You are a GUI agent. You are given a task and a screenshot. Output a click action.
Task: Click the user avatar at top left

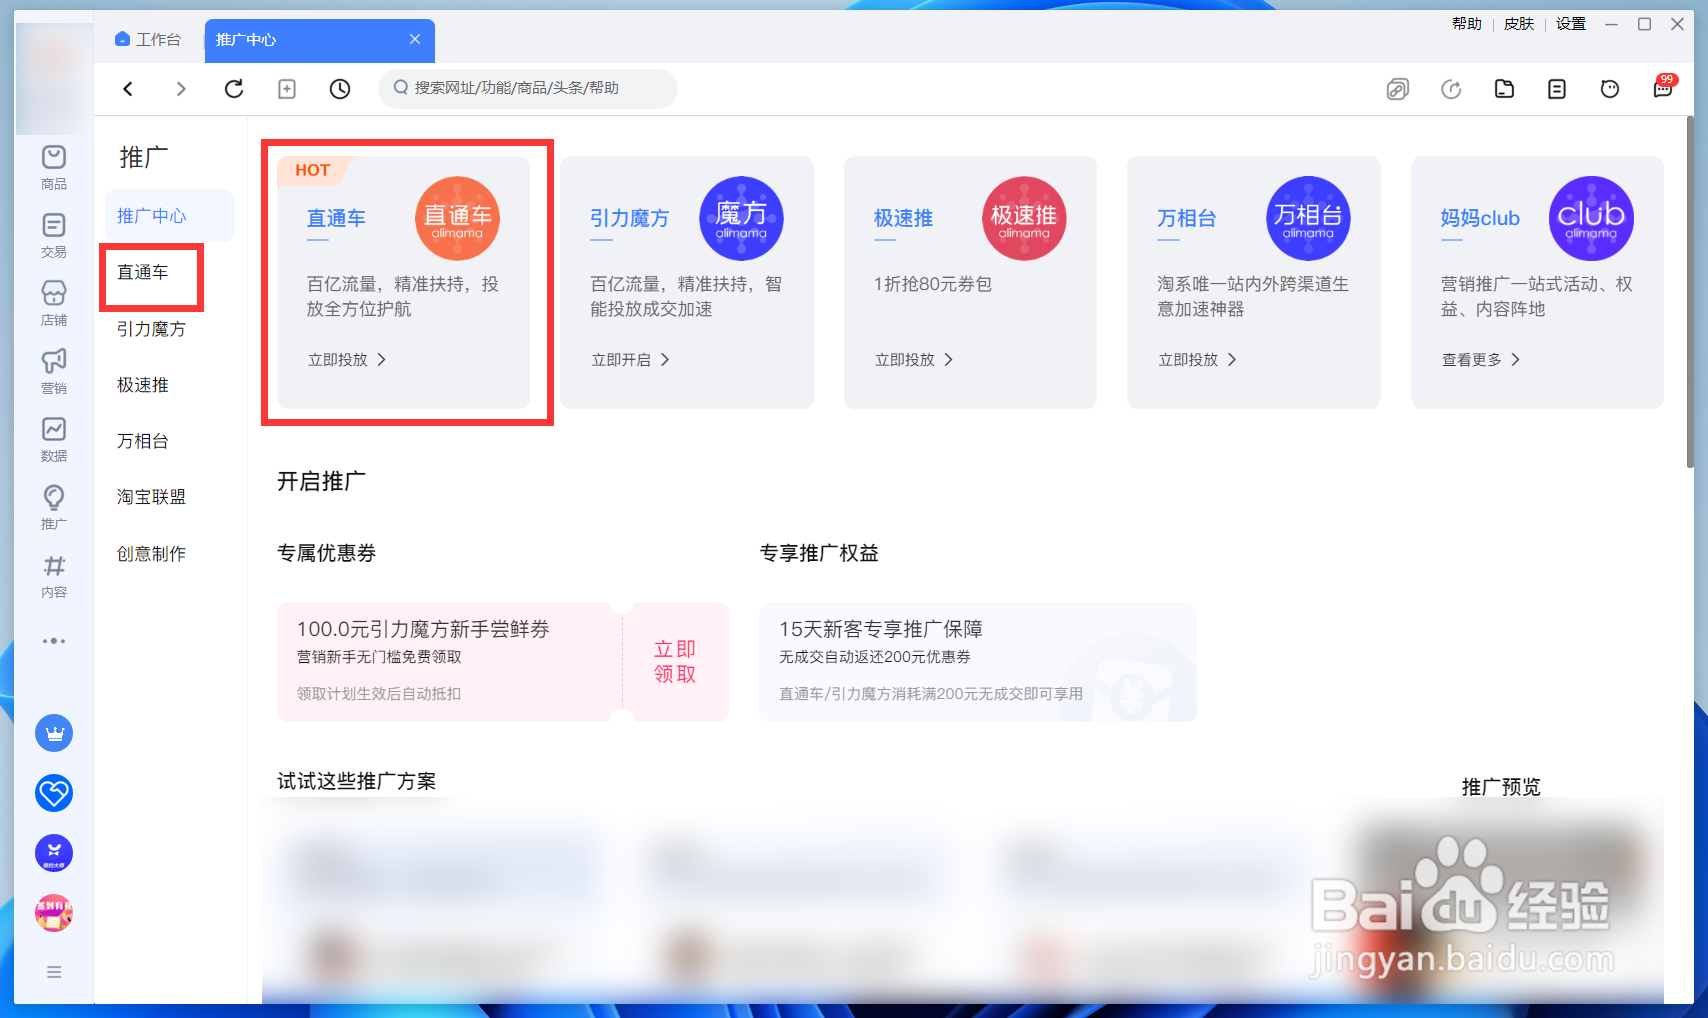54,78
